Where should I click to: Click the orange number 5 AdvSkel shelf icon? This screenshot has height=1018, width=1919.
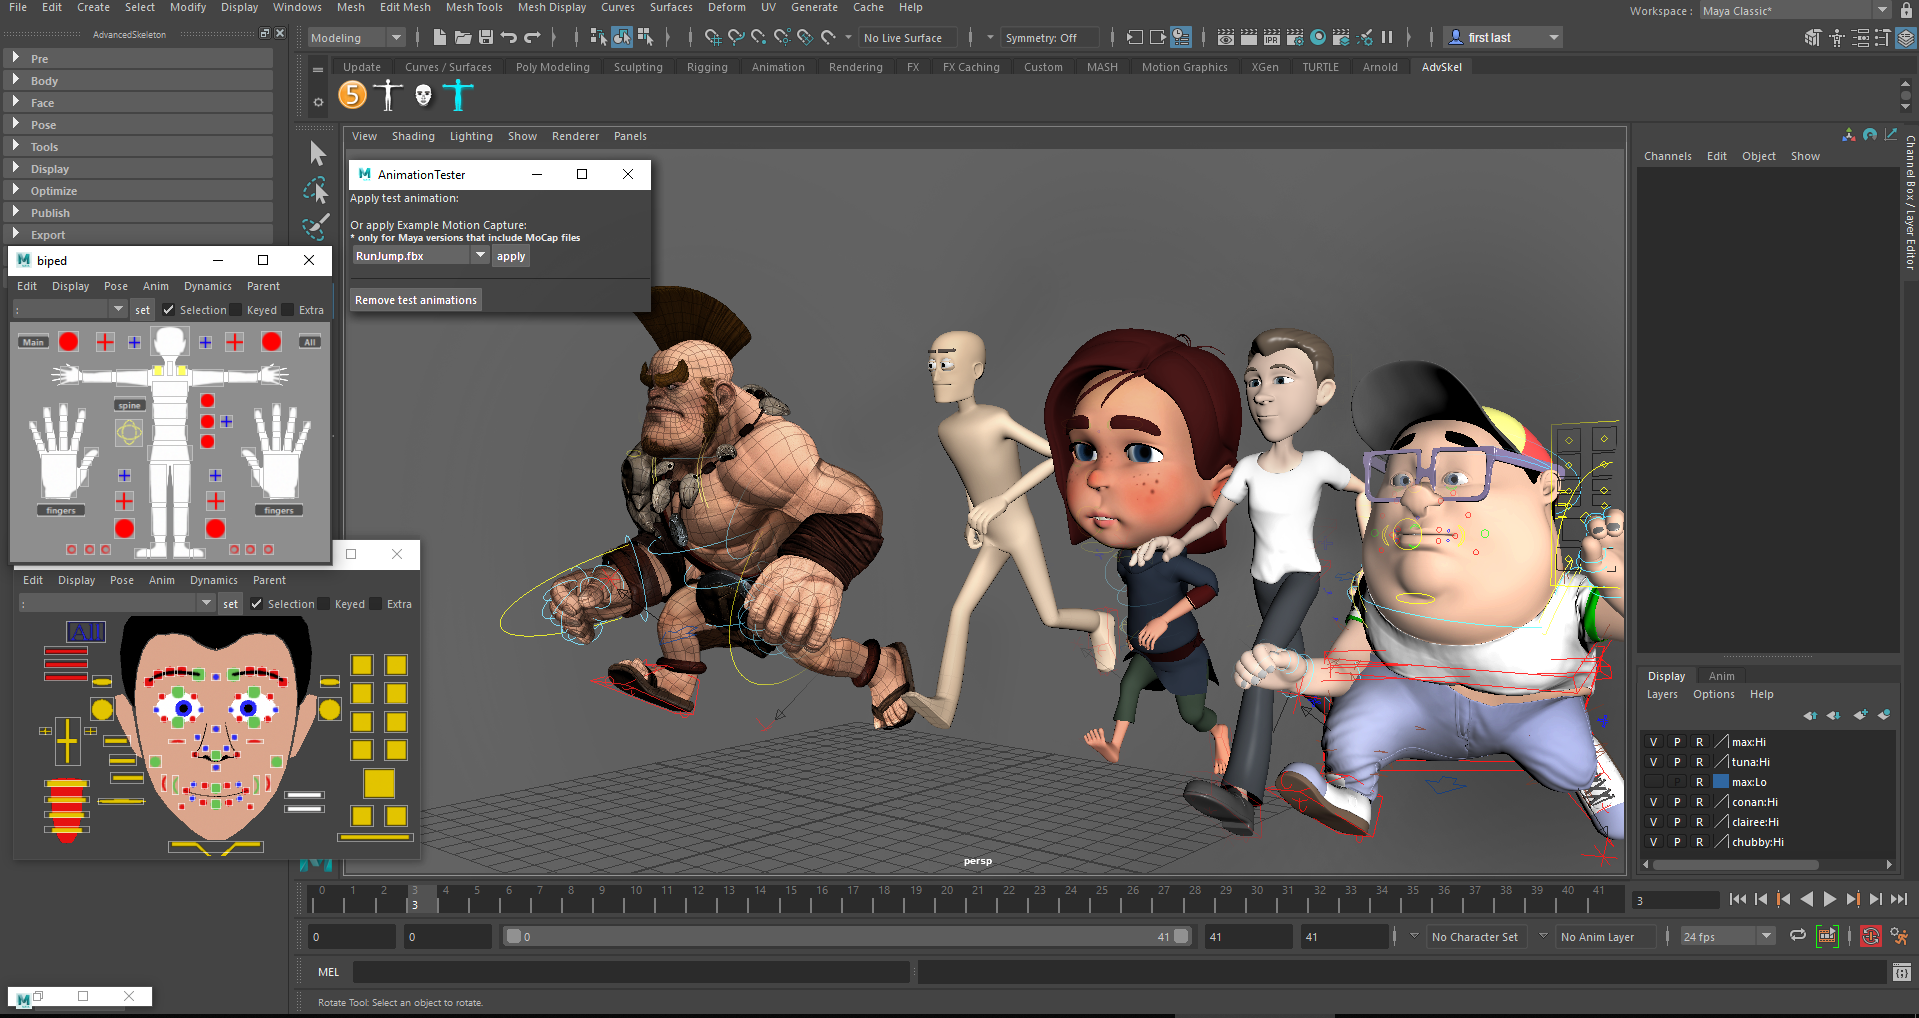point(352,95)
